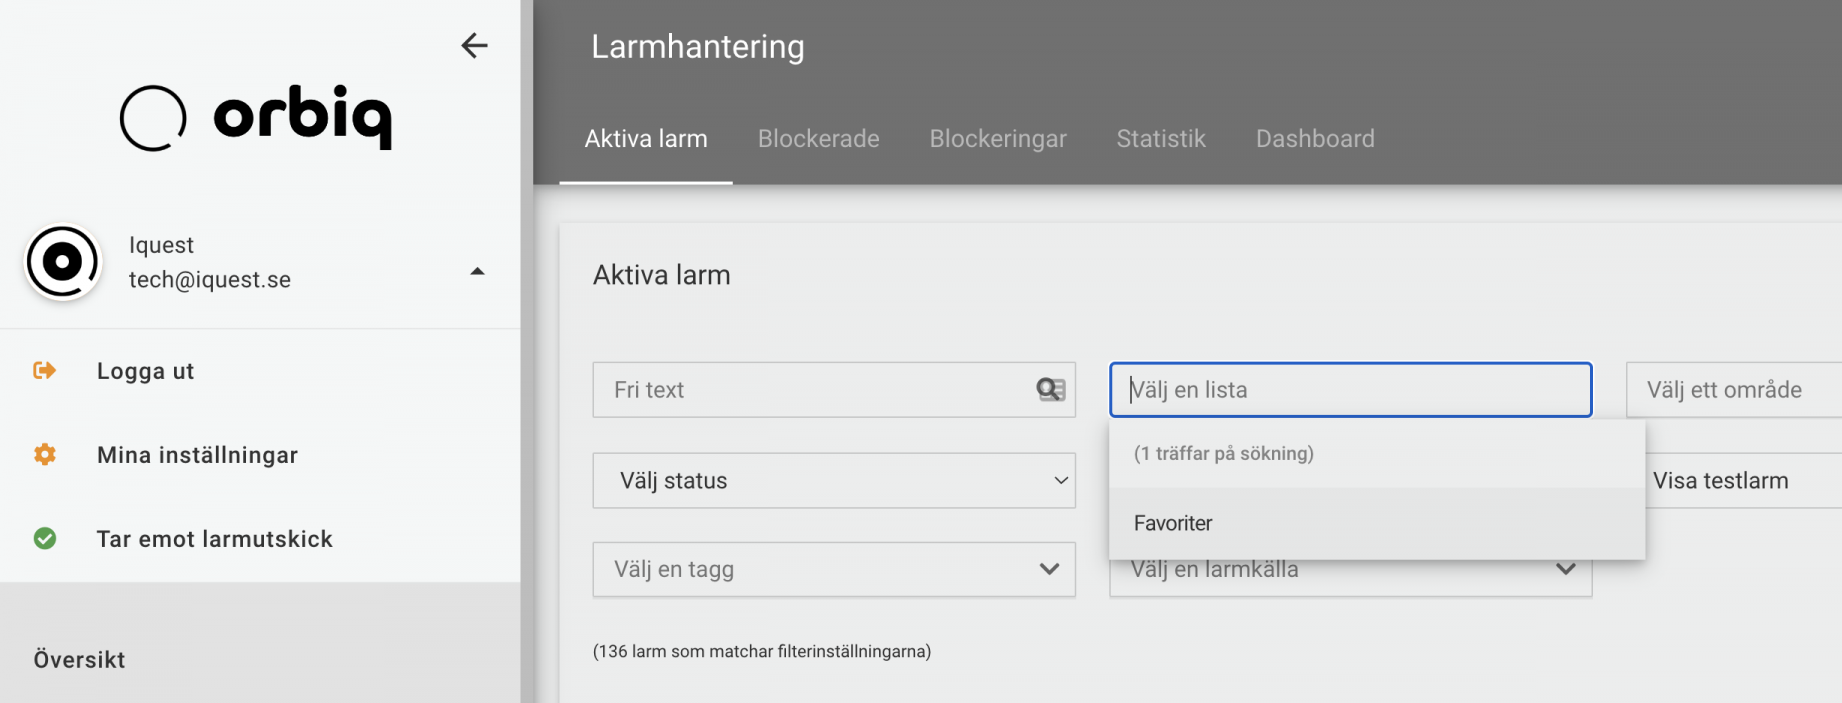The height and width of the screenshot is (703, 1842).
Task: Open the Välj en larmkälla dropdown
Action: [x=1350, y=570]
